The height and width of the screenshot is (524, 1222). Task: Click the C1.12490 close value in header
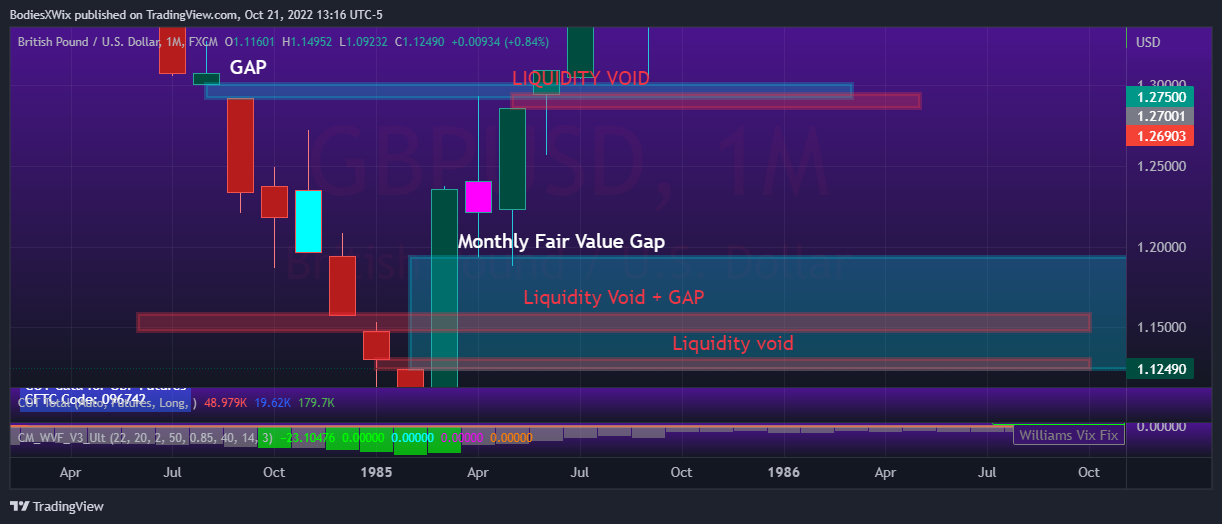(x=421, y=42)
